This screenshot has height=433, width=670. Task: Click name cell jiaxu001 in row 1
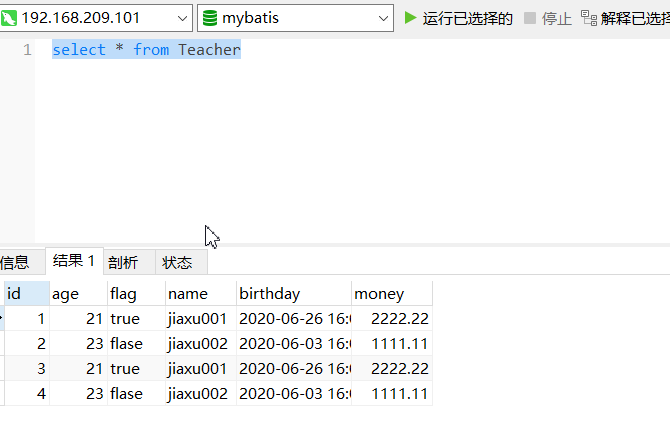pos(201,318)
